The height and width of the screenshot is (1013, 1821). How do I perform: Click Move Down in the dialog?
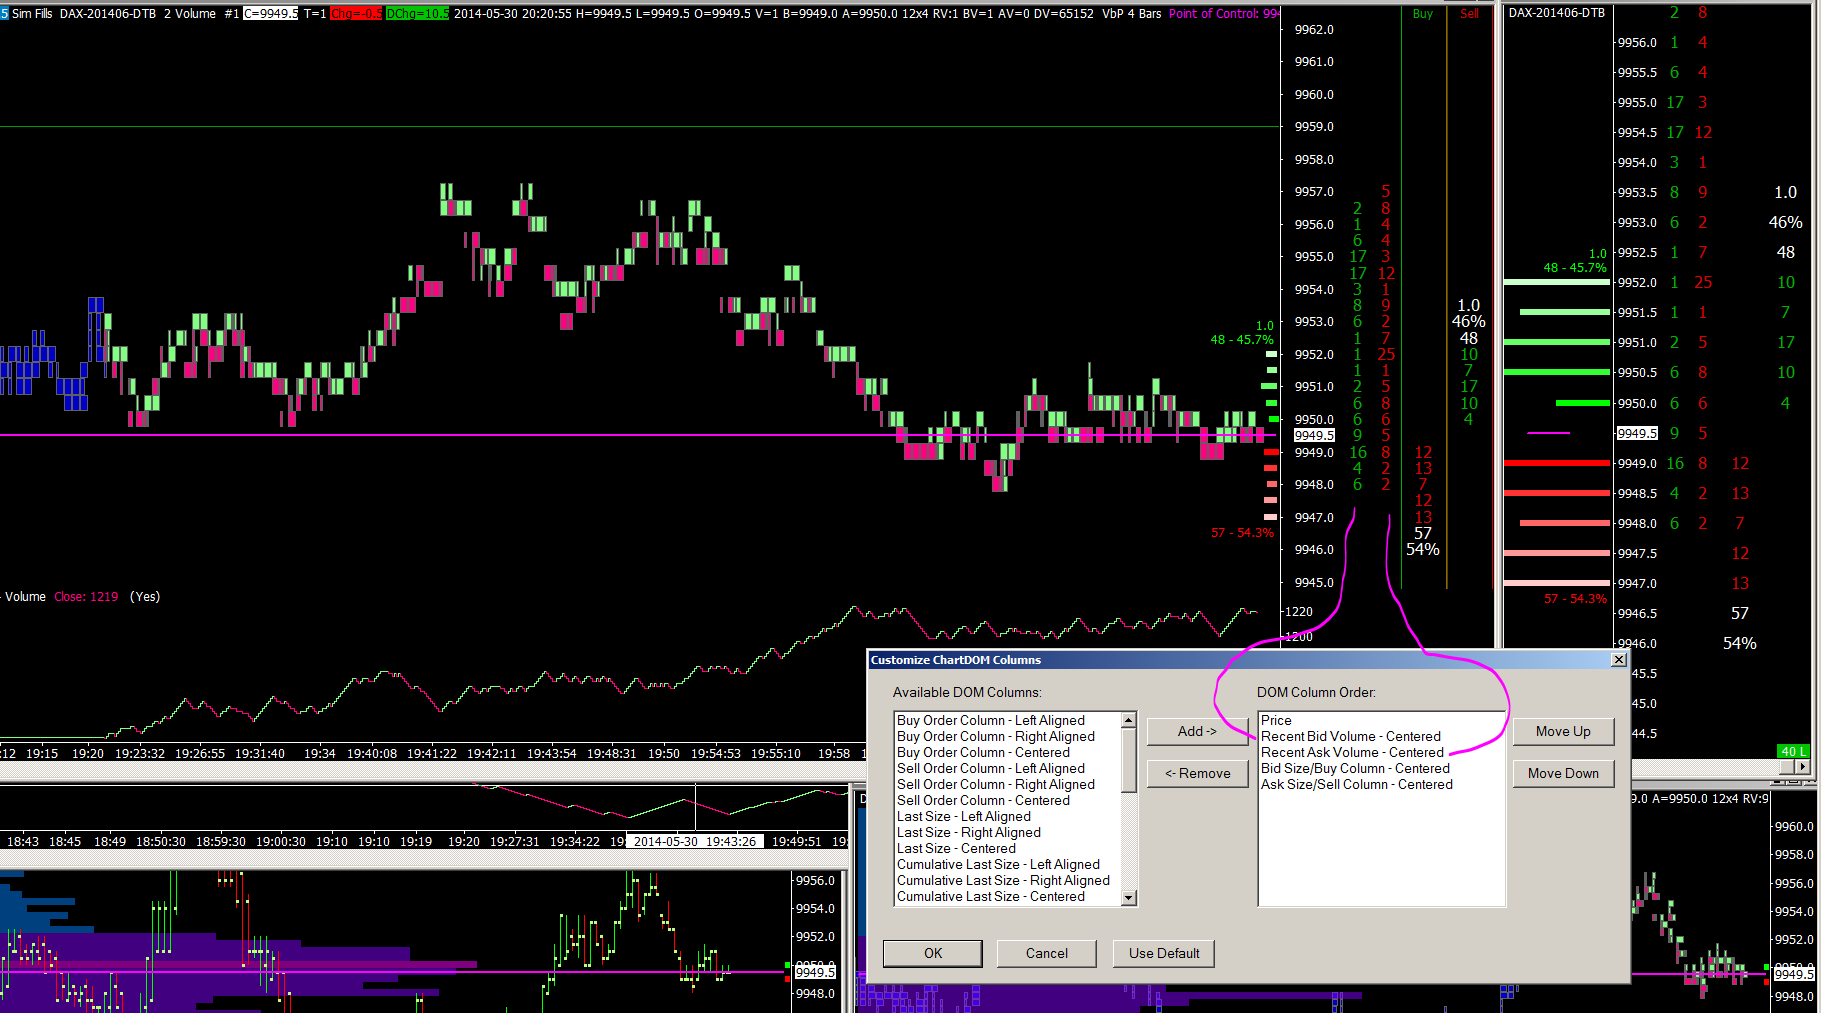coord(1562,774)
